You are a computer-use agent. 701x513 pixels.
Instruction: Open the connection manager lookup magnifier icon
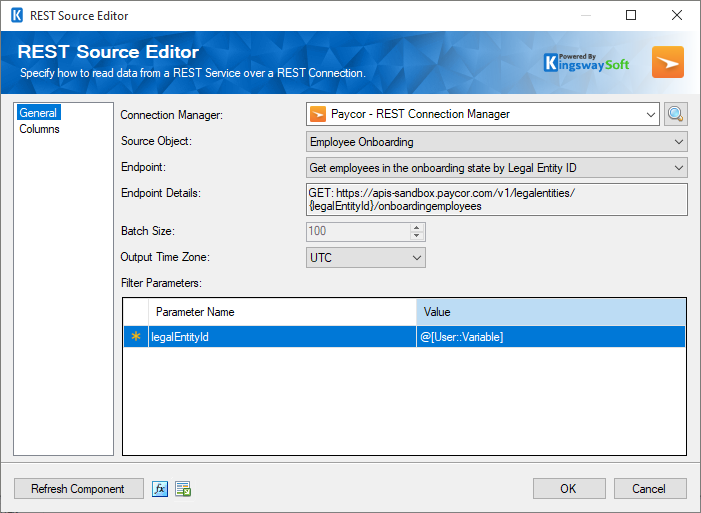click(x=675, y=114)
